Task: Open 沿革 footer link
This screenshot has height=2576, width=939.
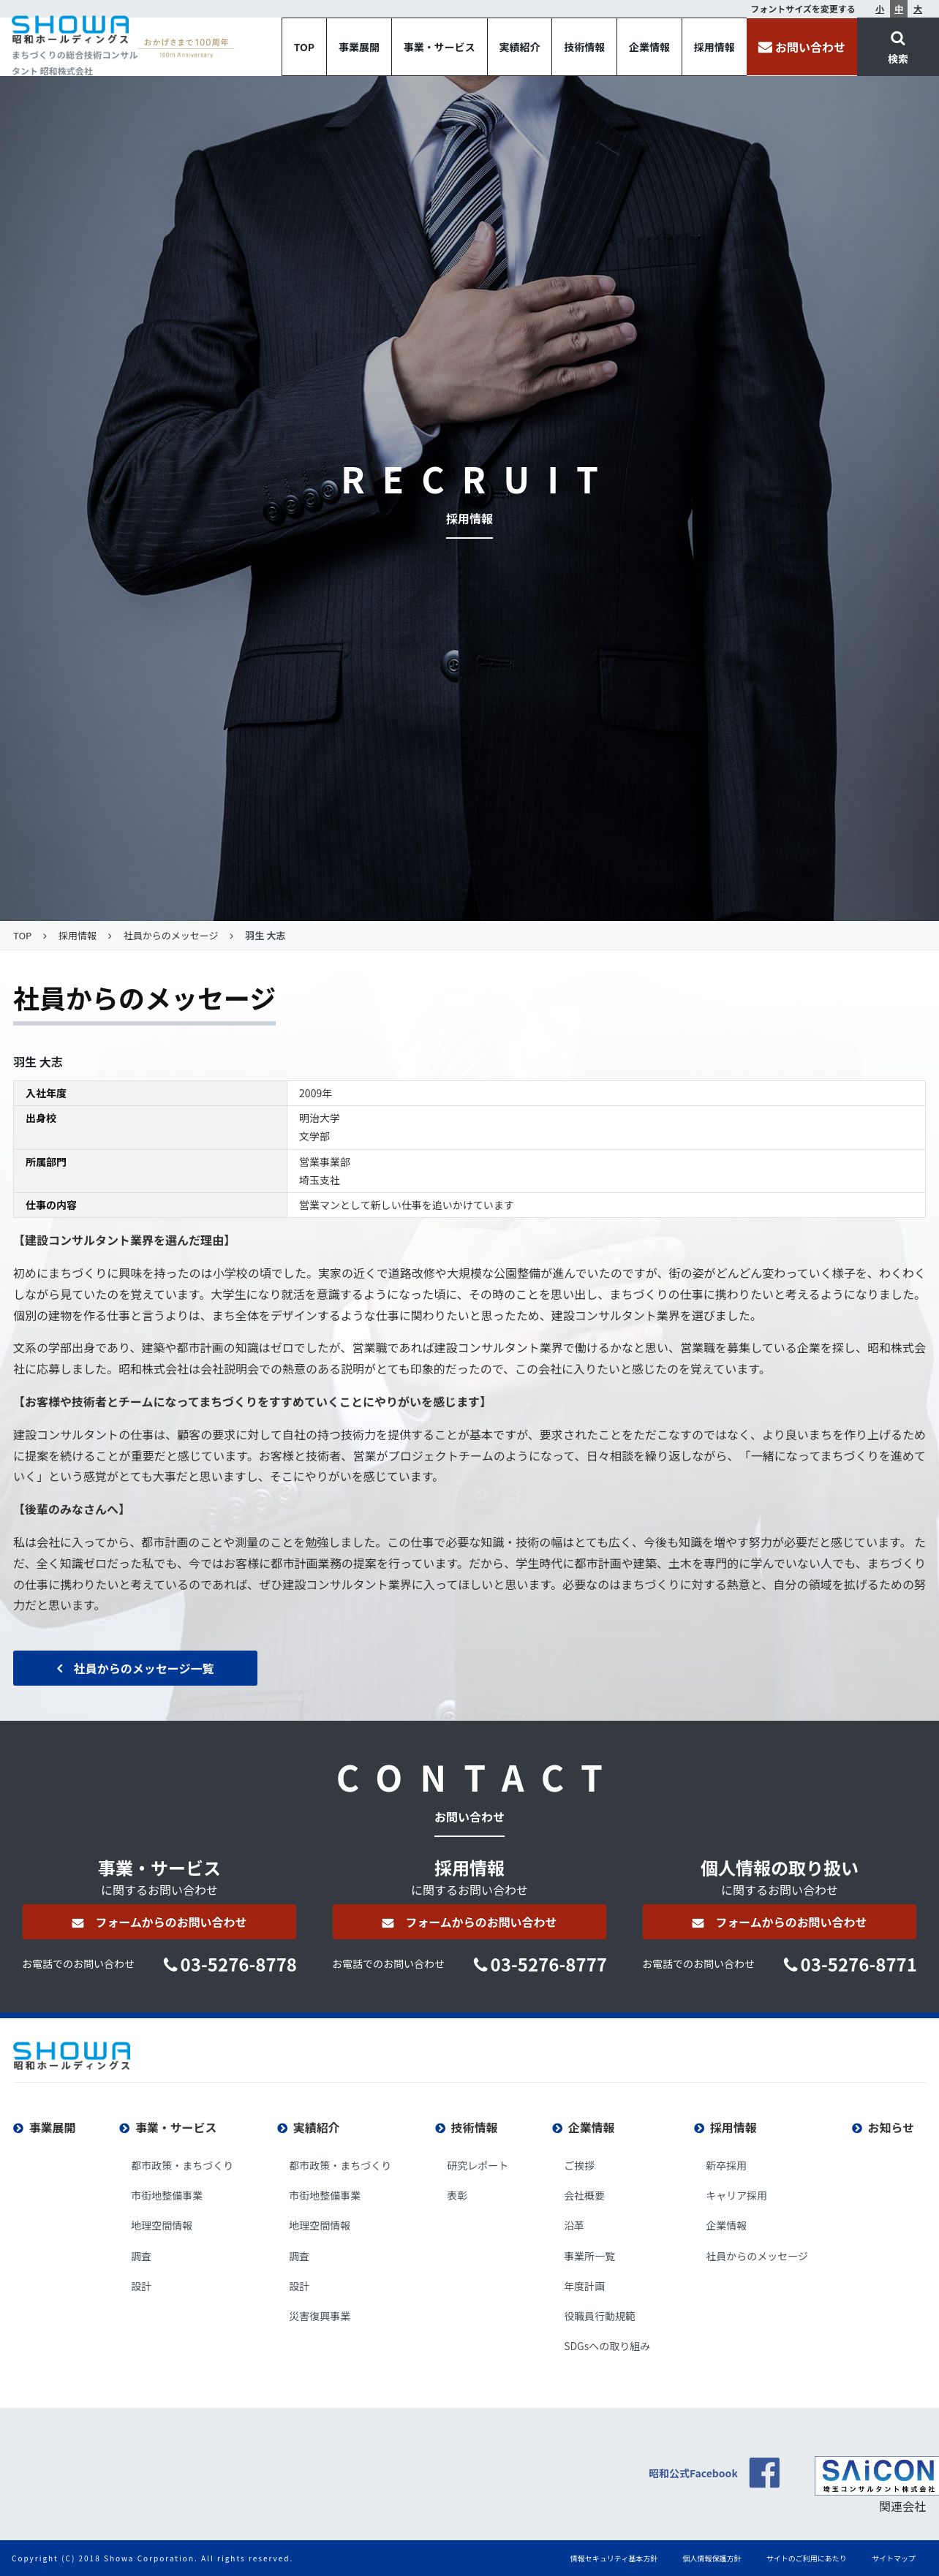Action: coord(574,2226)
